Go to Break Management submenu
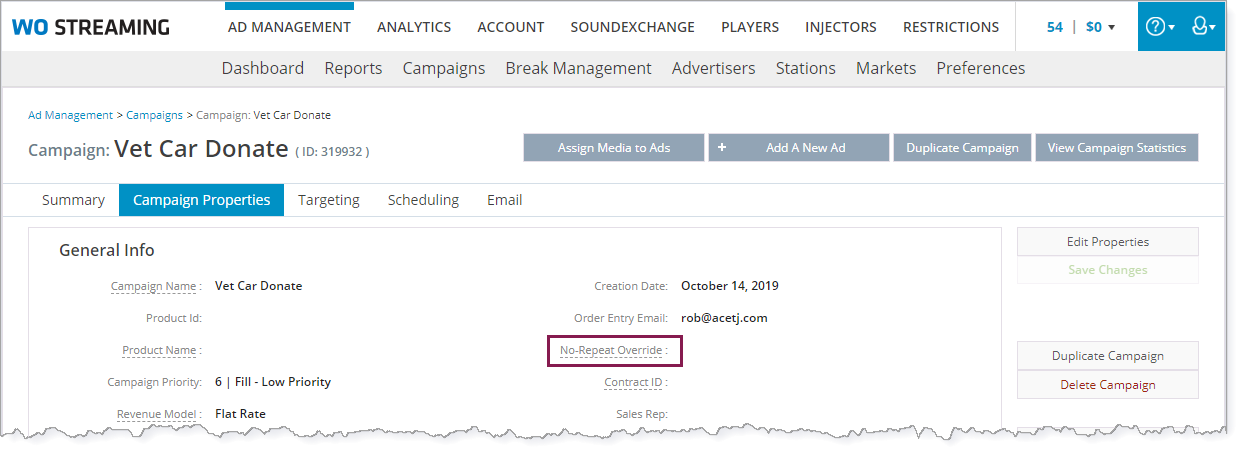Image resolution: width=1244 pixels, height=458 pixels. pos(578,68)
